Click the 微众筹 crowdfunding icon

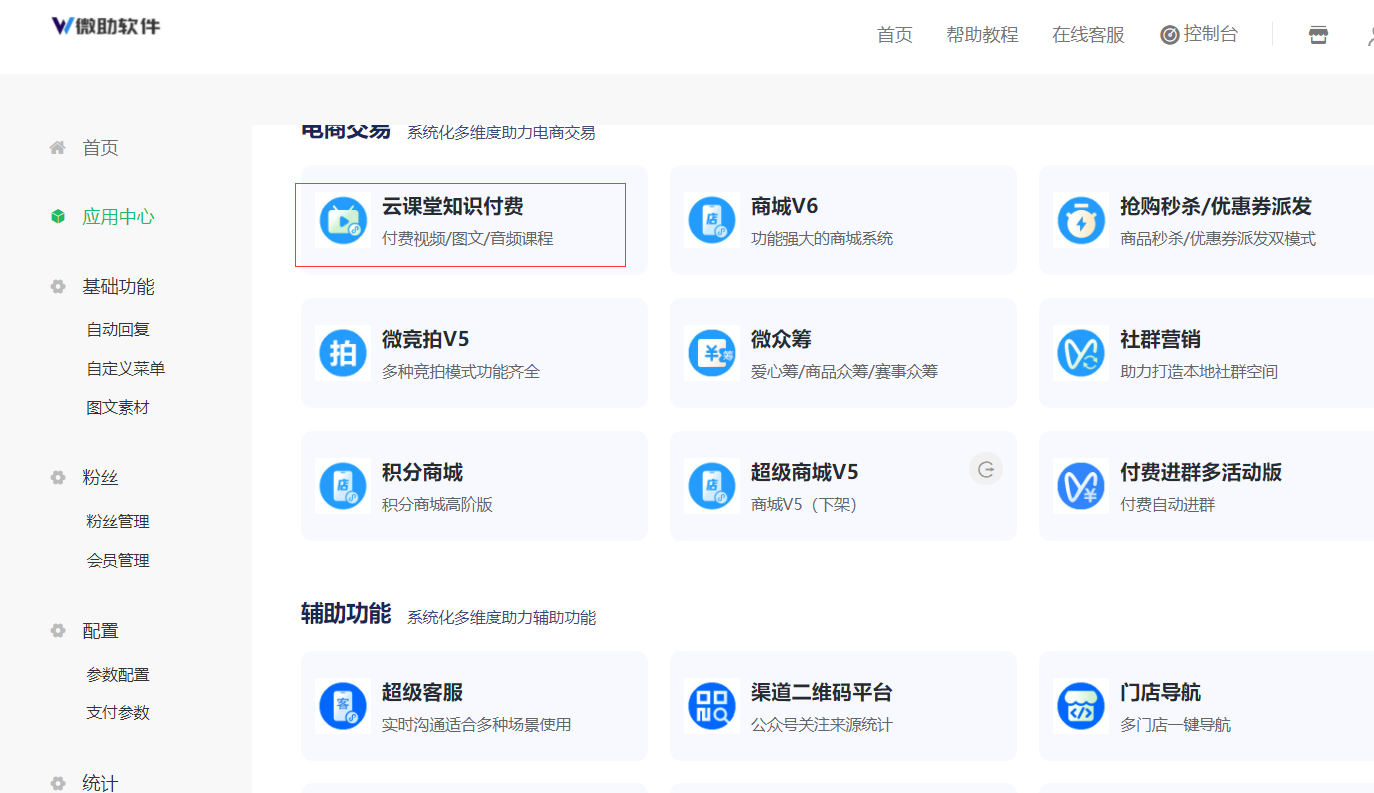click(712, 353)
